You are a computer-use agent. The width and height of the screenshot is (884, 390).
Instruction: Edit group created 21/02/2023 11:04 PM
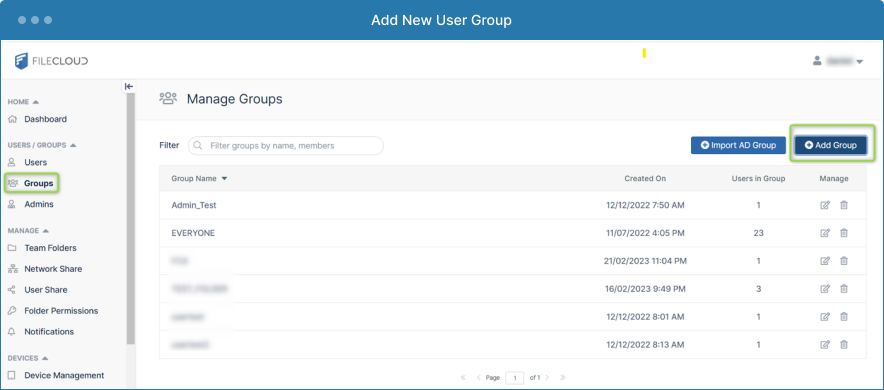pos(825,260)
